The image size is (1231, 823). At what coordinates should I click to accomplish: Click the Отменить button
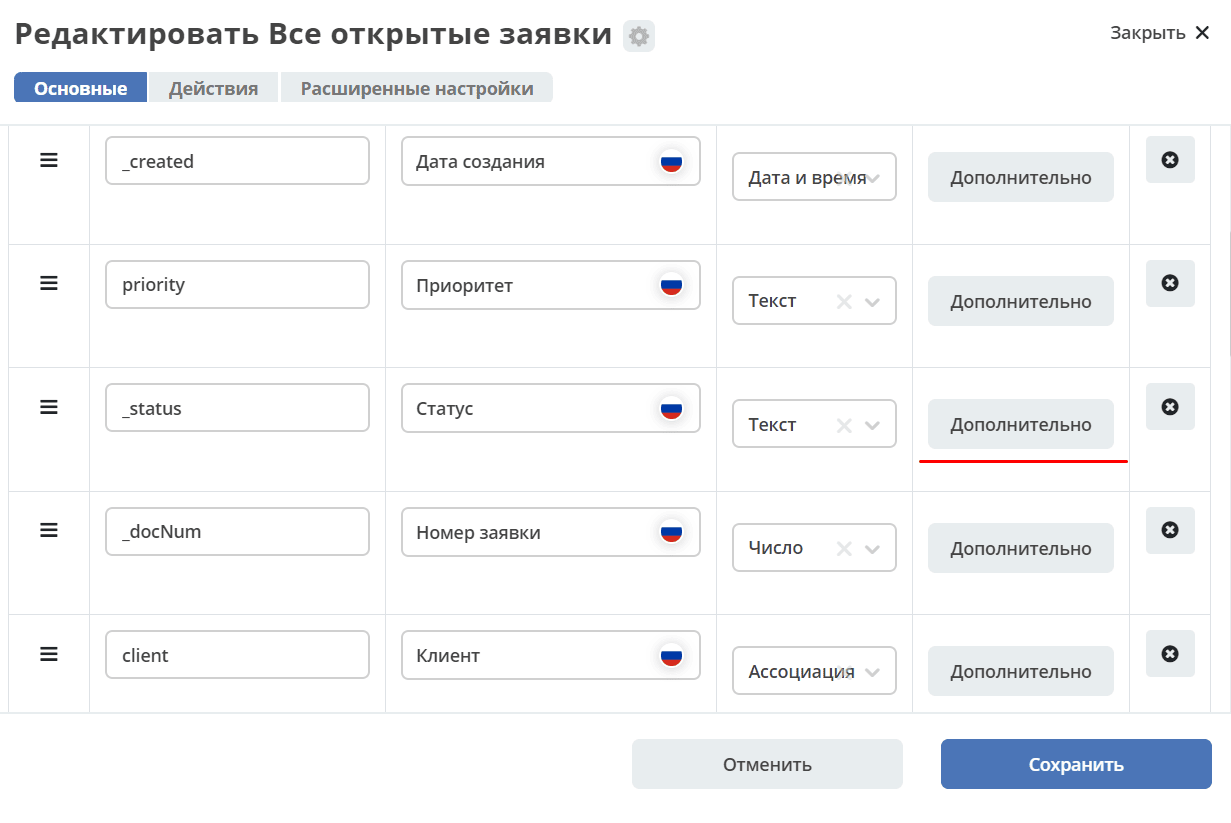tap(767, 764)
